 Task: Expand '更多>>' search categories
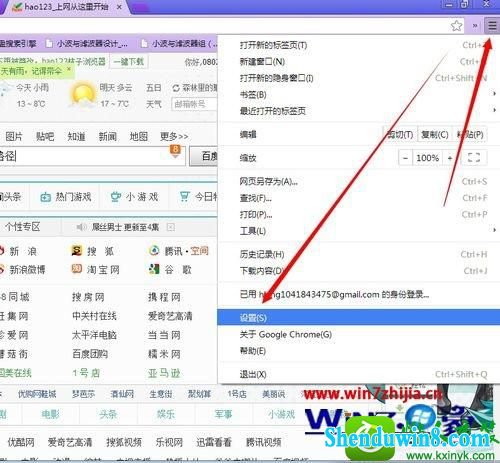coord(174,136)
